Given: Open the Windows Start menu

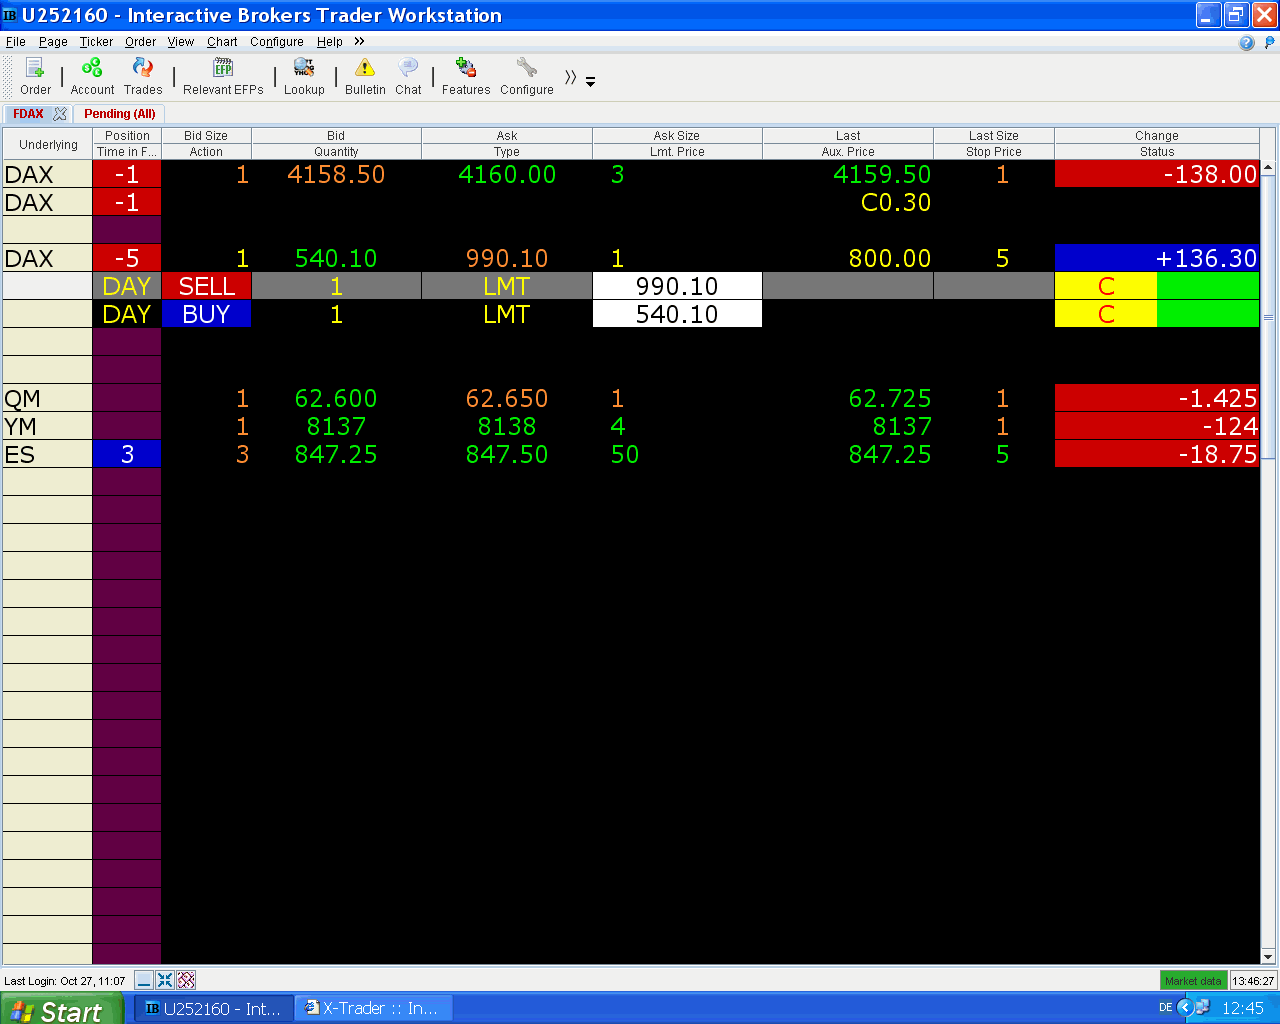Looking at the screenshot, I should coord(62,1009).
